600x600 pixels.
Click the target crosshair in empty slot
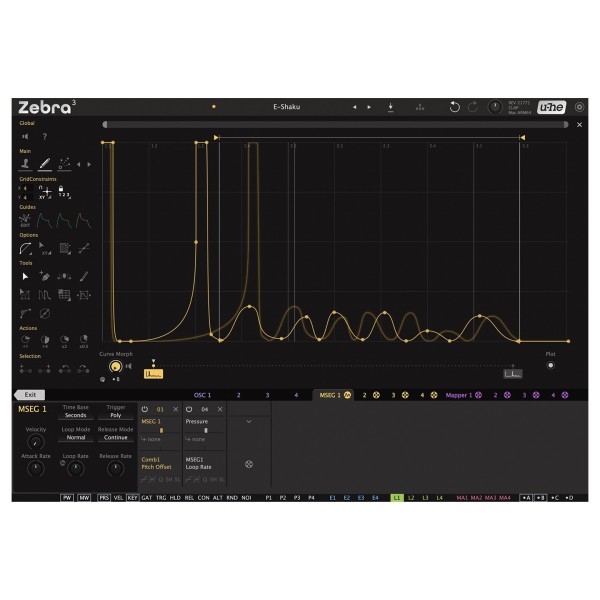click(249, 464)
